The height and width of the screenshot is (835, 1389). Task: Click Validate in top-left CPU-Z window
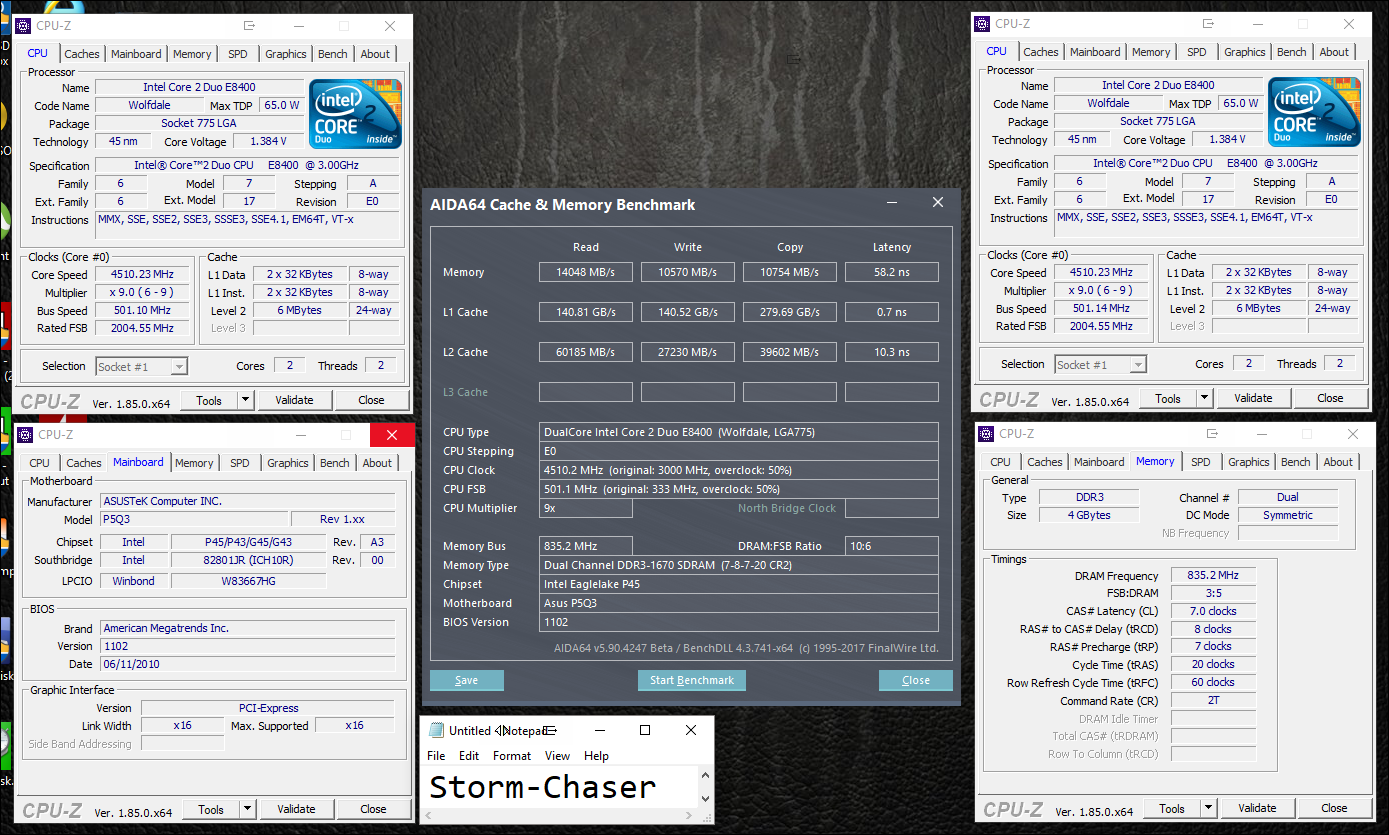tap(294, 400)
